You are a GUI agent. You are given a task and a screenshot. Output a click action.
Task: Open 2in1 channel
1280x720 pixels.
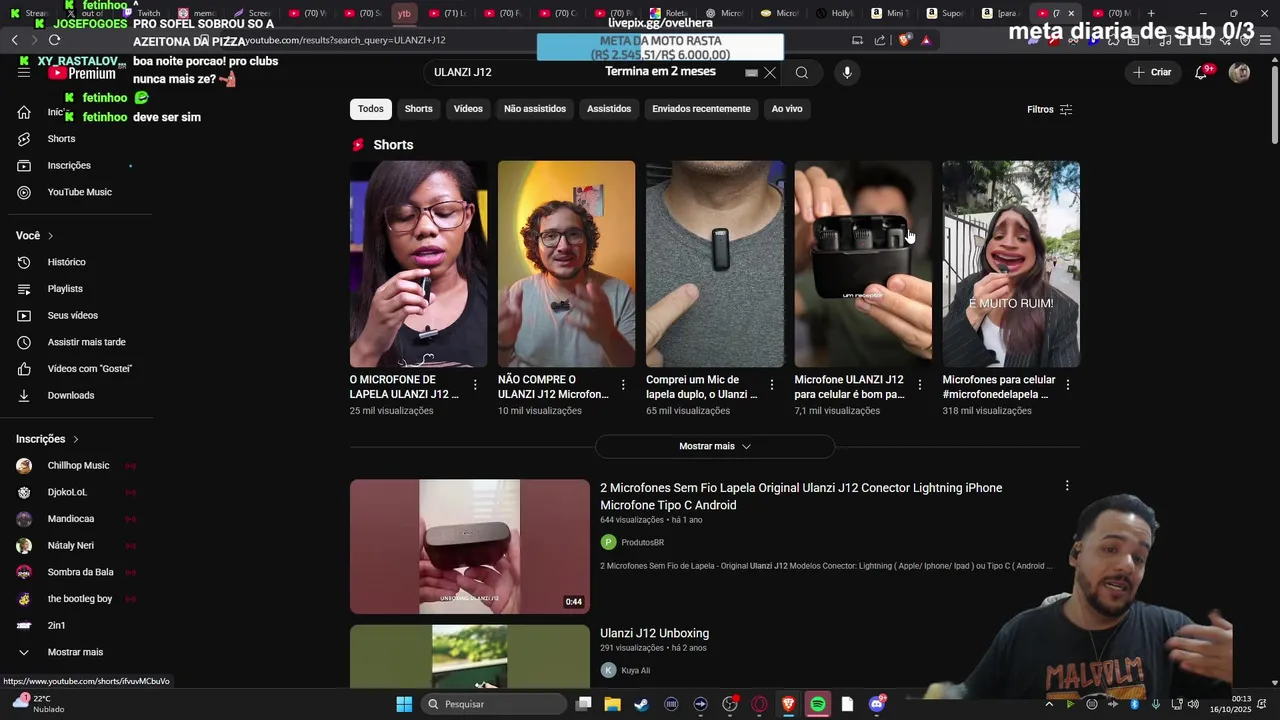(x=56, y=626)
